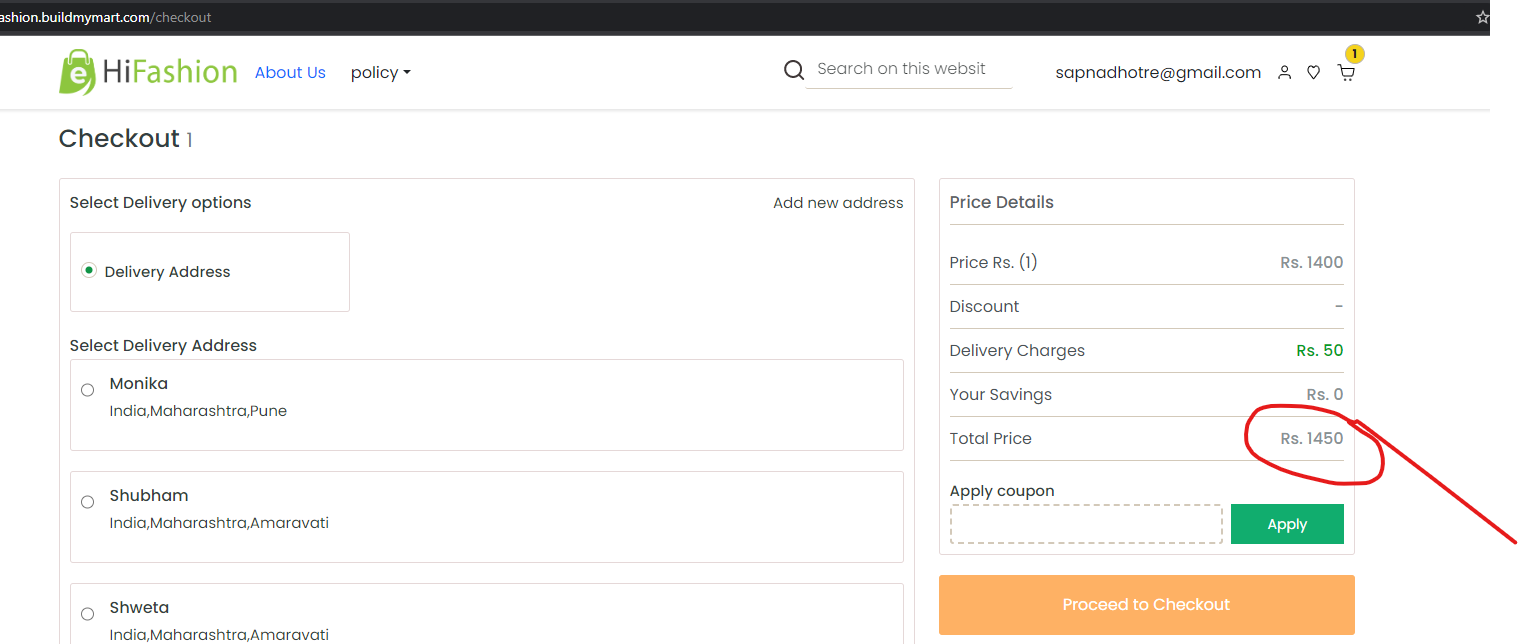Click Add new address link
Screen dimensions: 1518x644
(838, 203)
